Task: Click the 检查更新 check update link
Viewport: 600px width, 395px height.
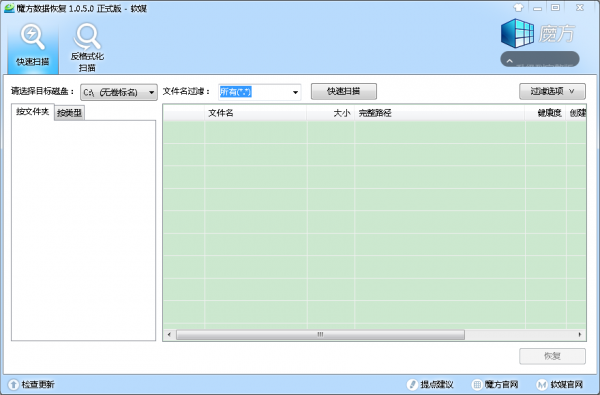Action: coord(32,384)
